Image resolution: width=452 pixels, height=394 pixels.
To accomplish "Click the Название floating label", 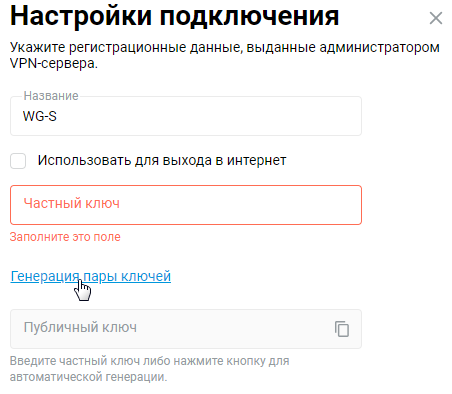I will [51, 96].
